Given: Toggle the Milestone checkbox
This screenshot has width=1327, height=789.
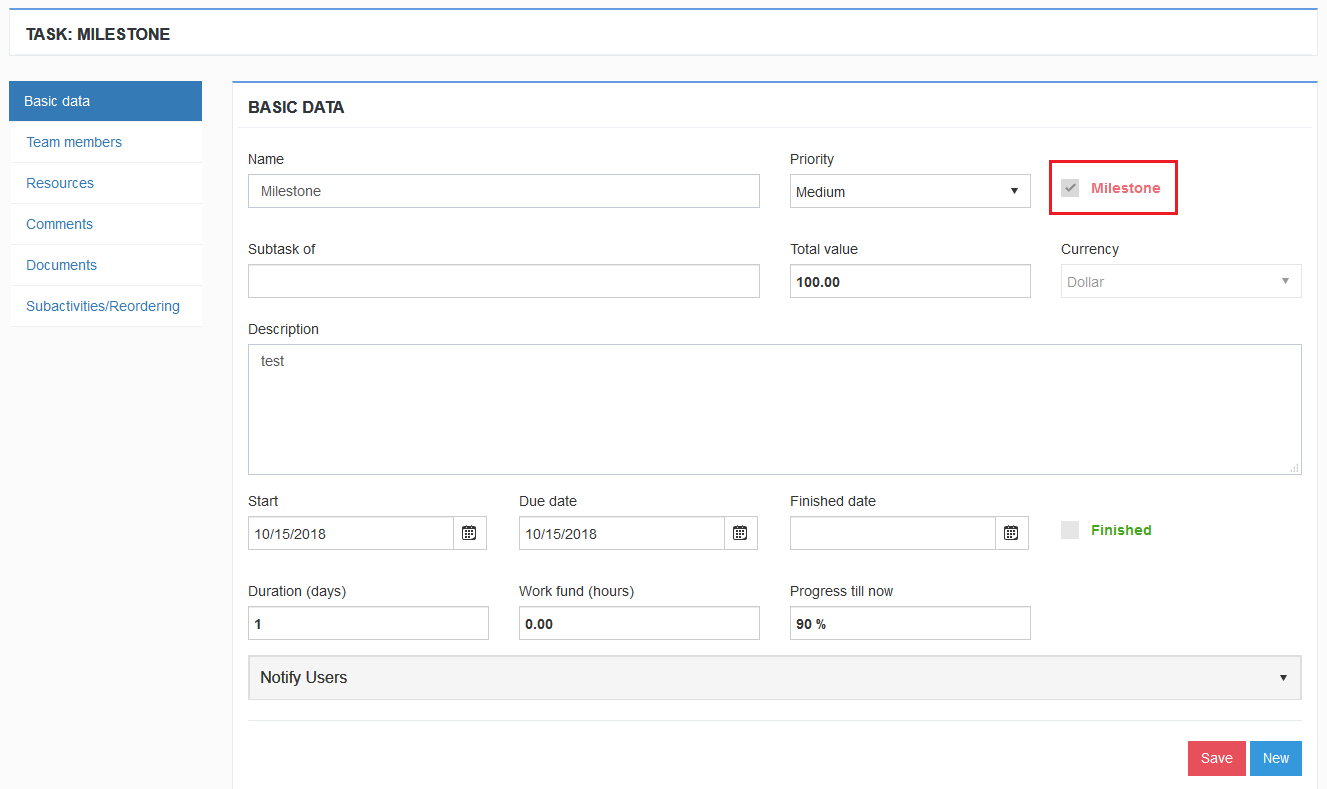Looking at the screenshot, I should click(1070, 188).
